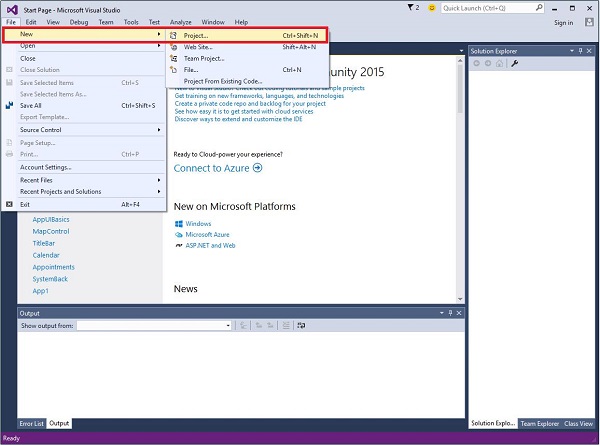
Task: Click the Team Project icon in submenu
Action: (x=174, y=59)
